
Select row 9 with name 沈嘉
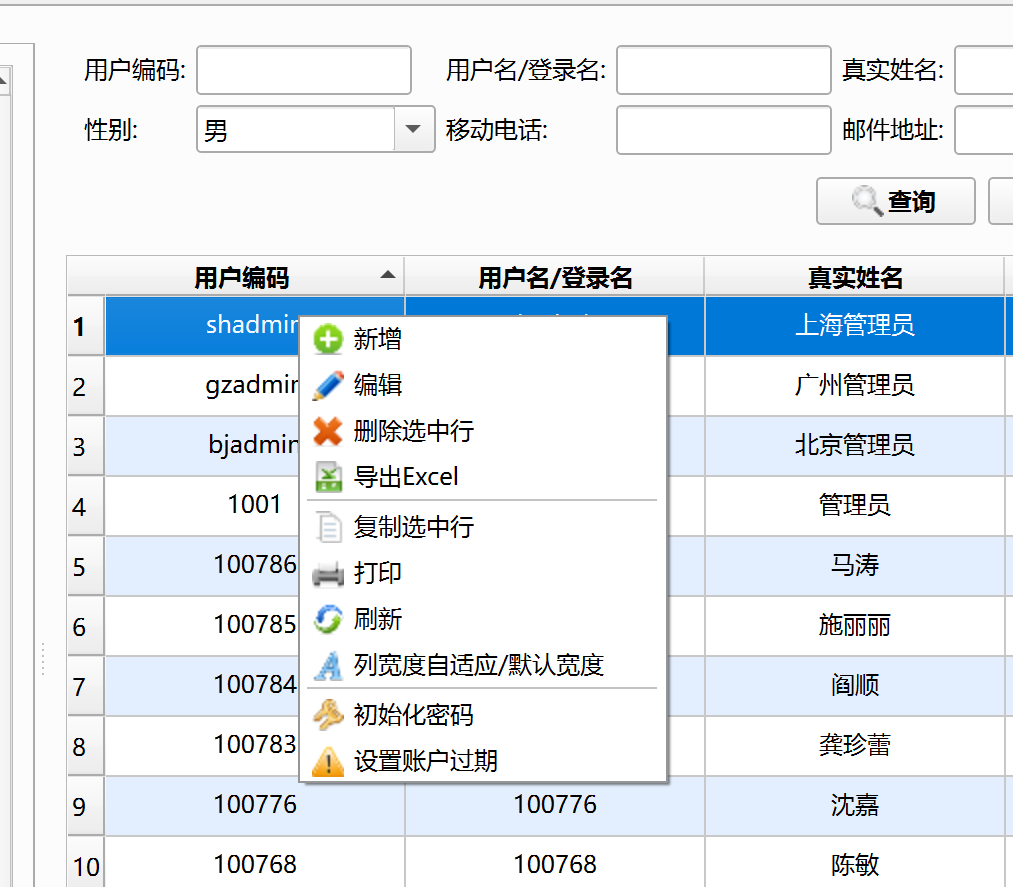pyautogui.click(x=854, y=805)
